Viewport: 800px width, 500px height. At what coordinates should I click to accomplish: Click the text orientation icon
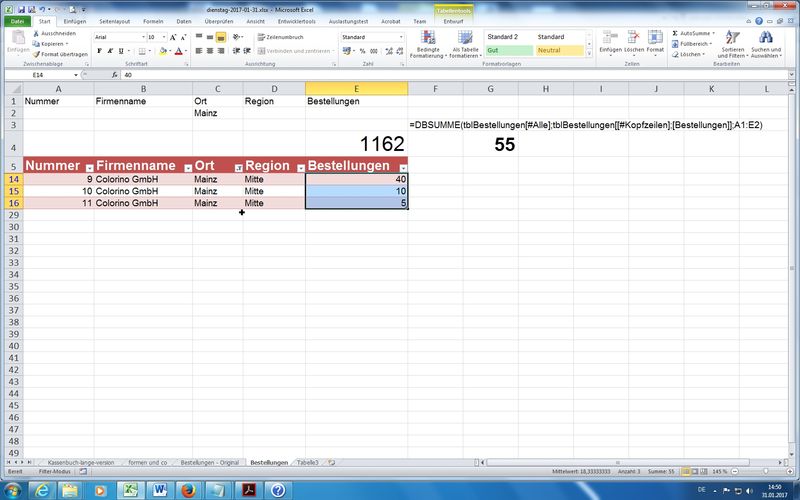click(237, 37)
